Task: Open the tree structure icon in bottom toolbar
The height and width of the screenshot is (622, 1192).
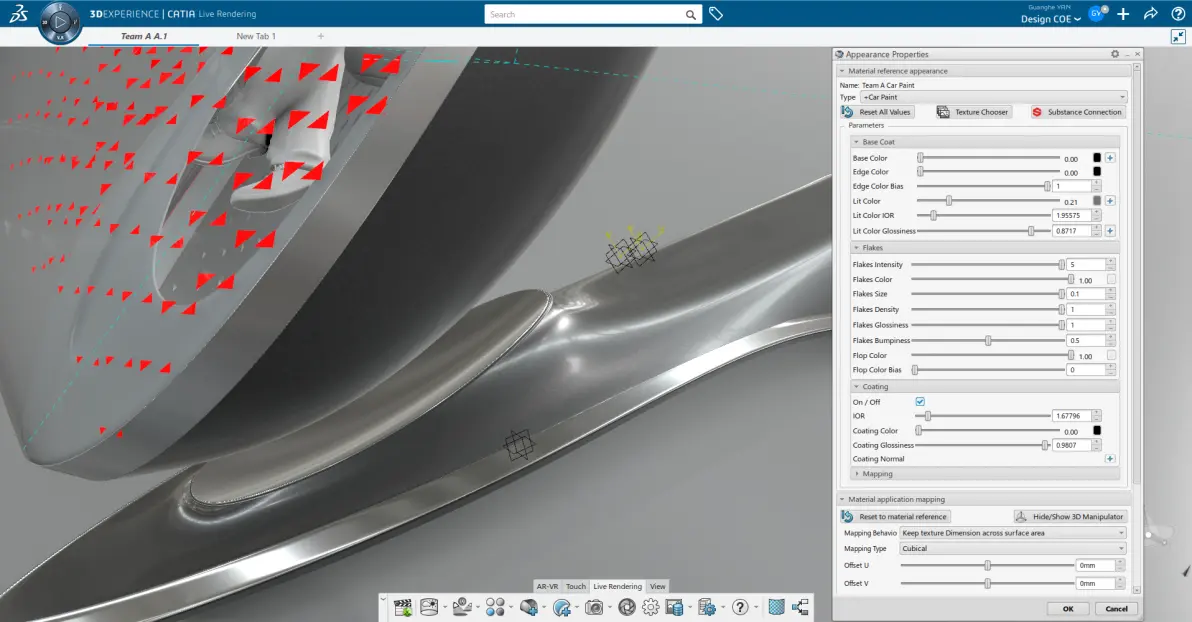Action: (800, 607)
